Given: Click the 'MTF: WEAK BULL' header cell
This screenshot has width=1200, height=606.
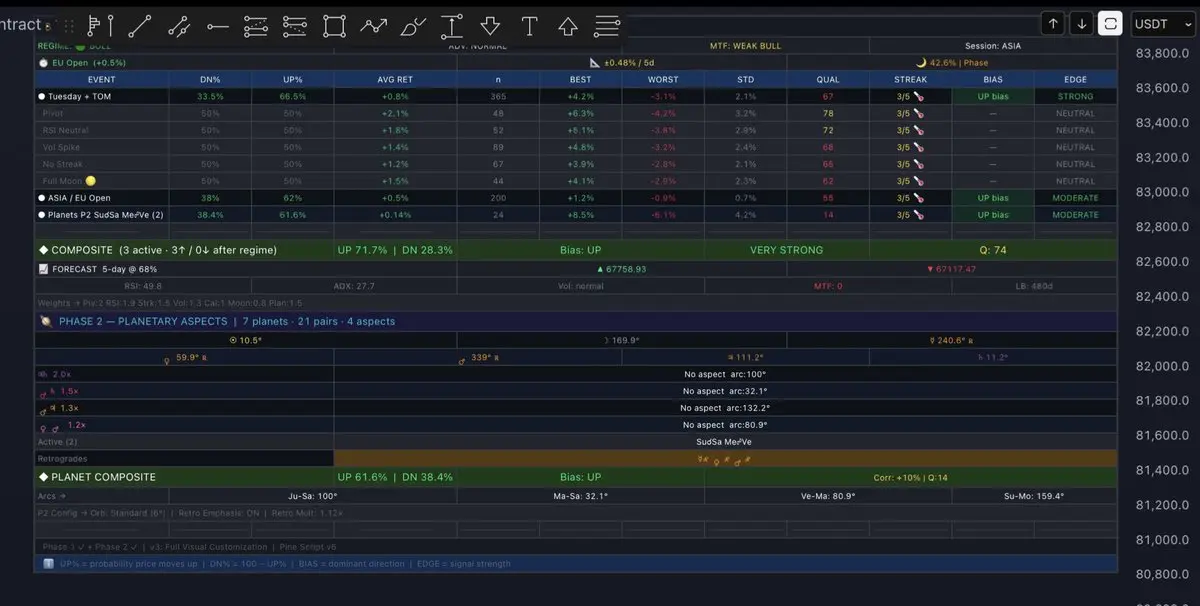Looking at the screenshot, I should 745,46.
